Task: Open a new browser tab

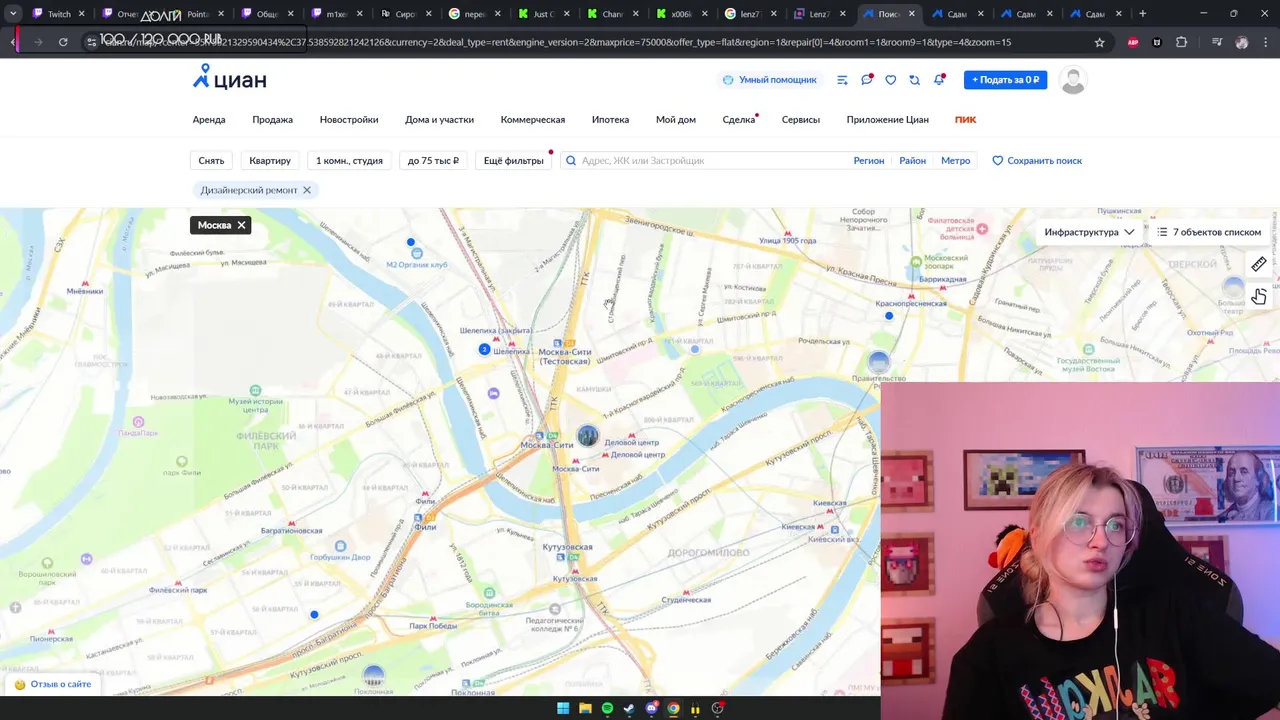Action: (x=1143, y=14)
